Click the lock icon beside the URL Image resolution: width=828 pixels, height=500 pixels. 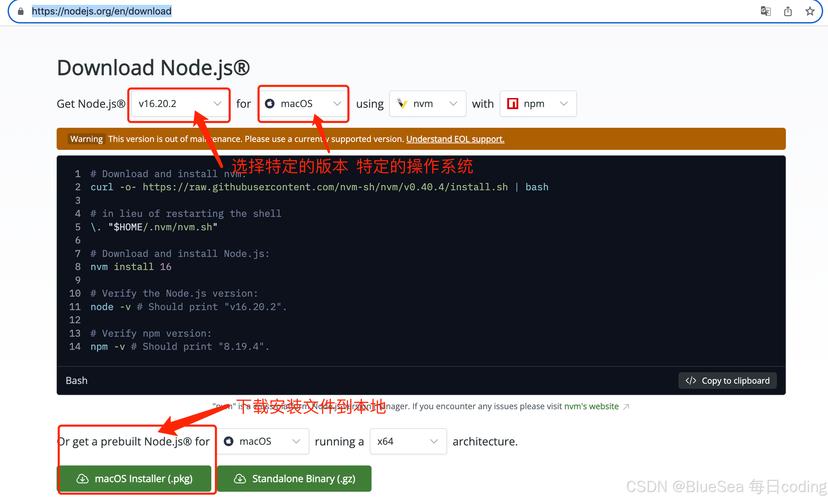(x=21, y=11)
